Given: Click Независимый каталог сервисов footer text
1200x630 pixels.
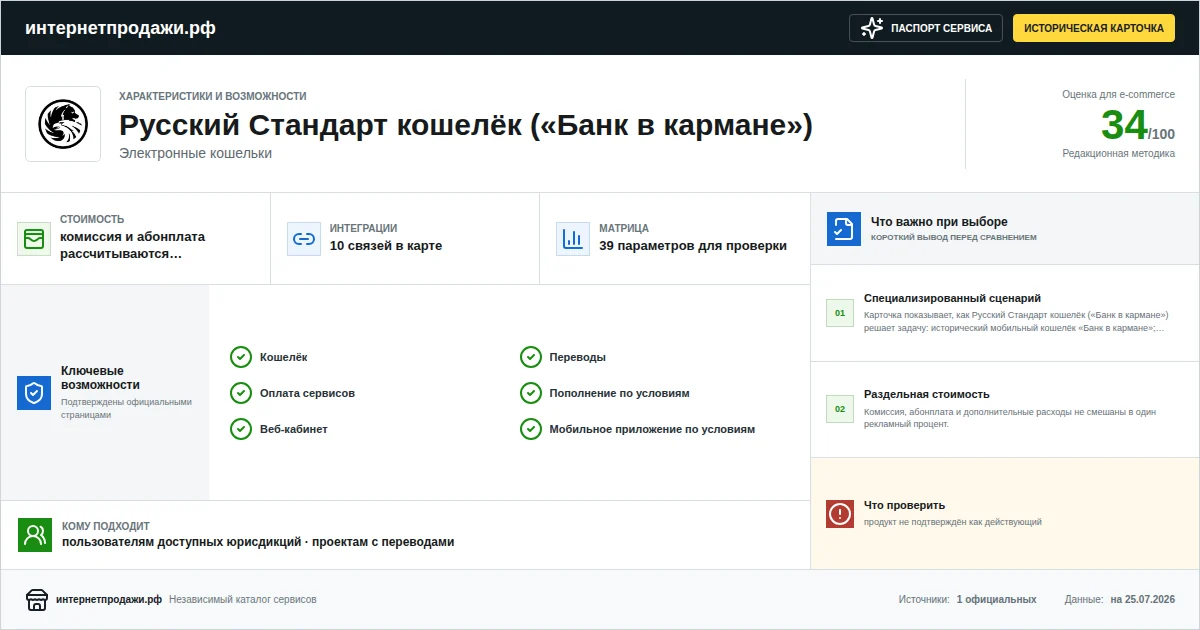Looking at the screenshot, I should [243, 600].
